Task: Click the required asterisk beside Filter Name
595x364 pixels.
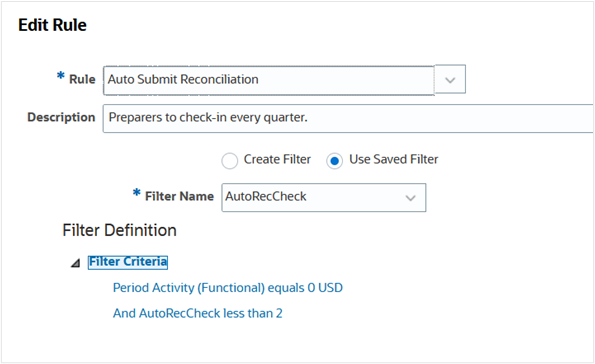Action: pyautogui.click(x=137, y=192)
